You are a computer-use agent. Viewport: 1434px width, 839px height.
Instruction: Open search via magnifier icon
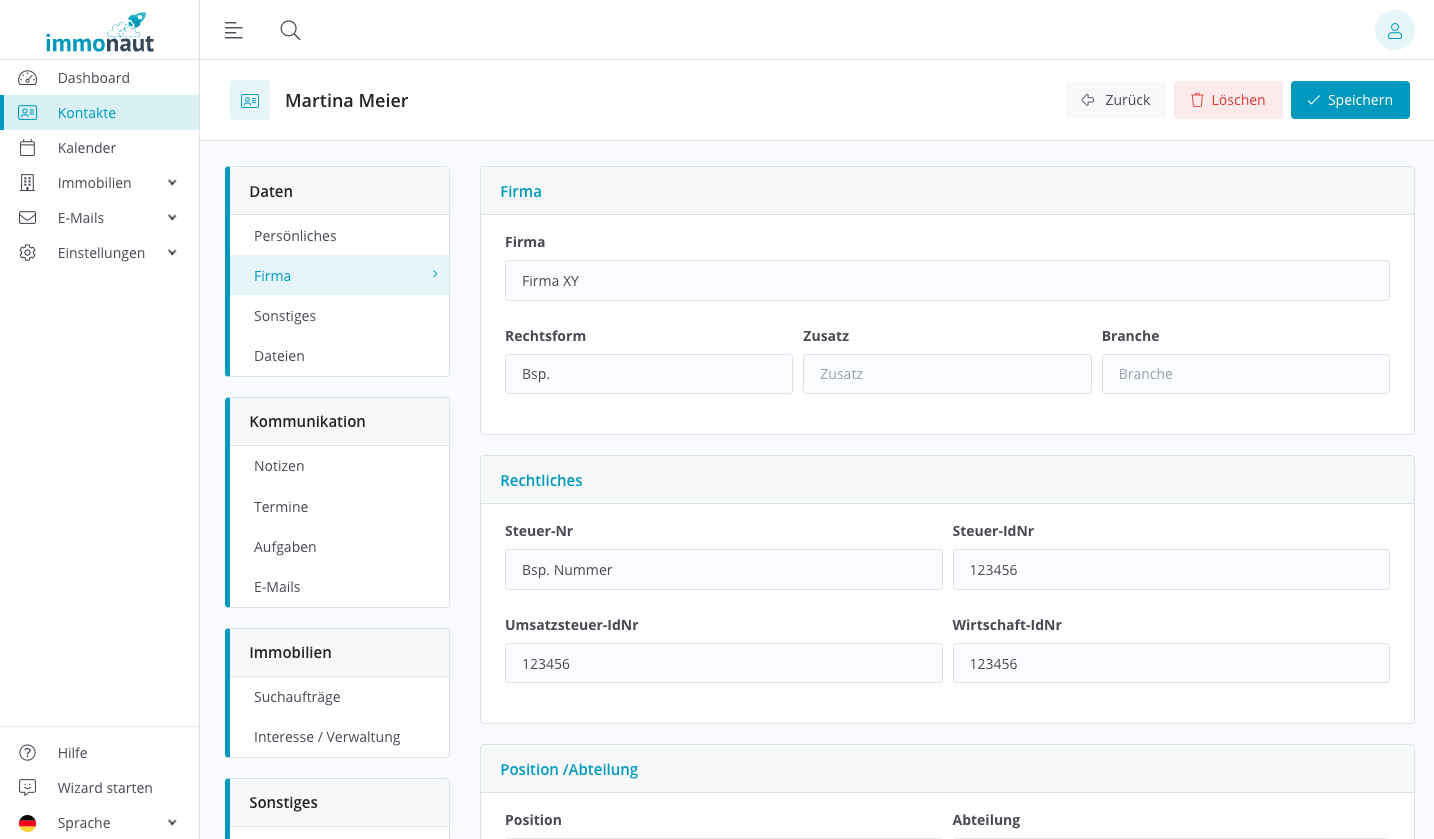point(290,30)
